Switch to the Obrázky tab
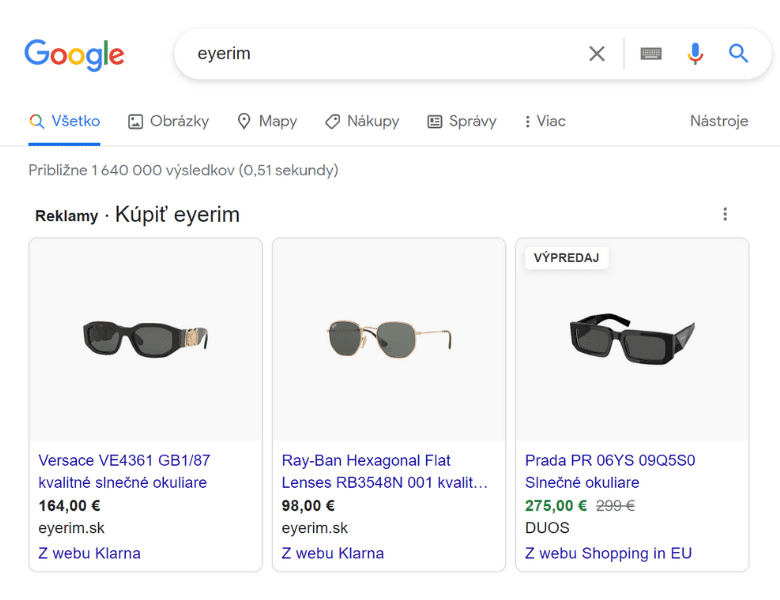The width and height of the screenshot is (780, 600). pyautogui.click(x=169, y=121)
